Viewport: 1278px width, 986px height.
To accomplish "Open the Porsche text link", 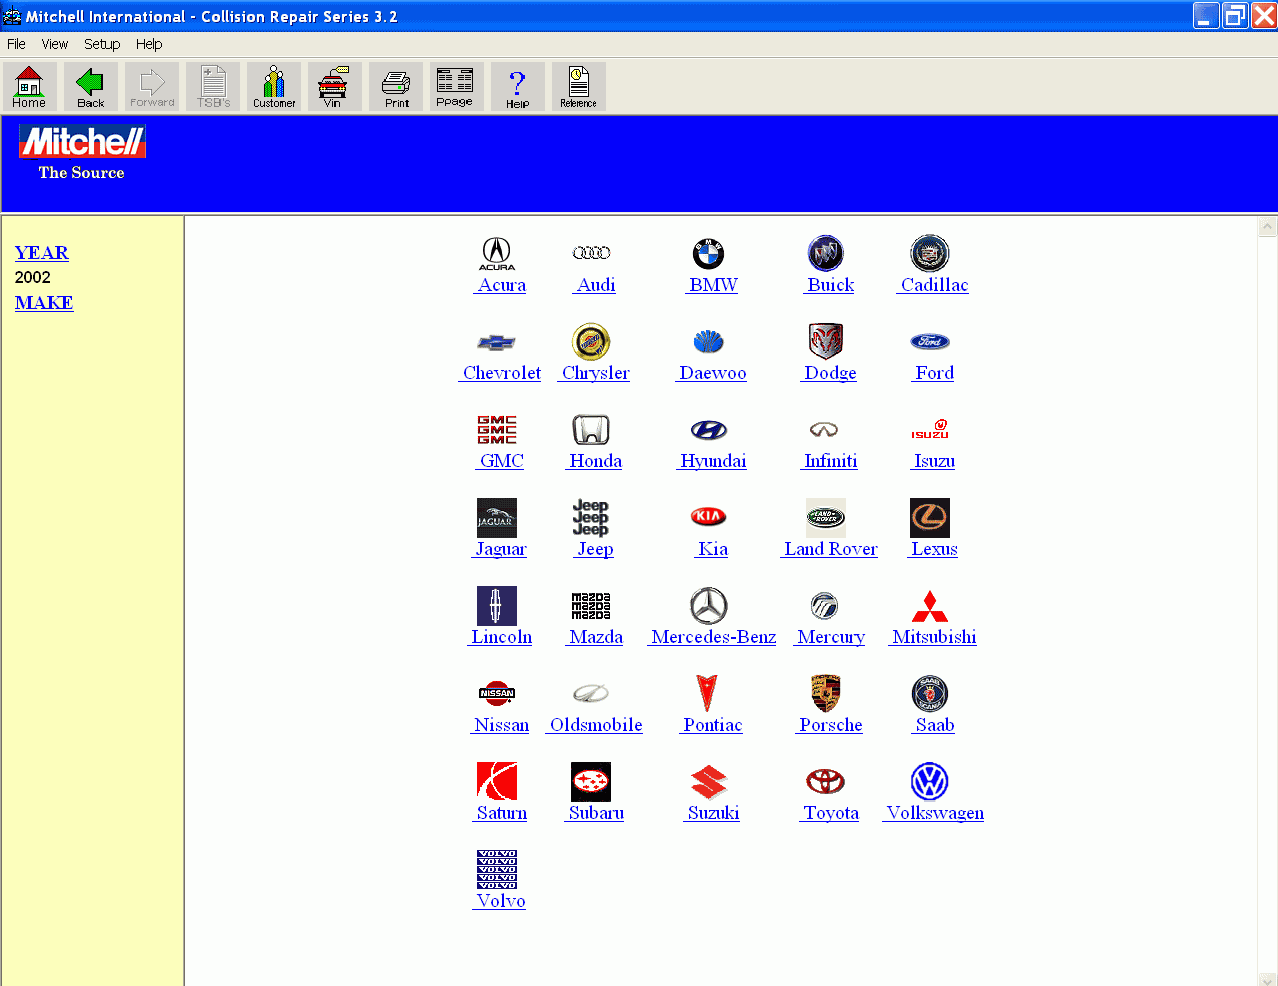I will (x=830, y=725).
